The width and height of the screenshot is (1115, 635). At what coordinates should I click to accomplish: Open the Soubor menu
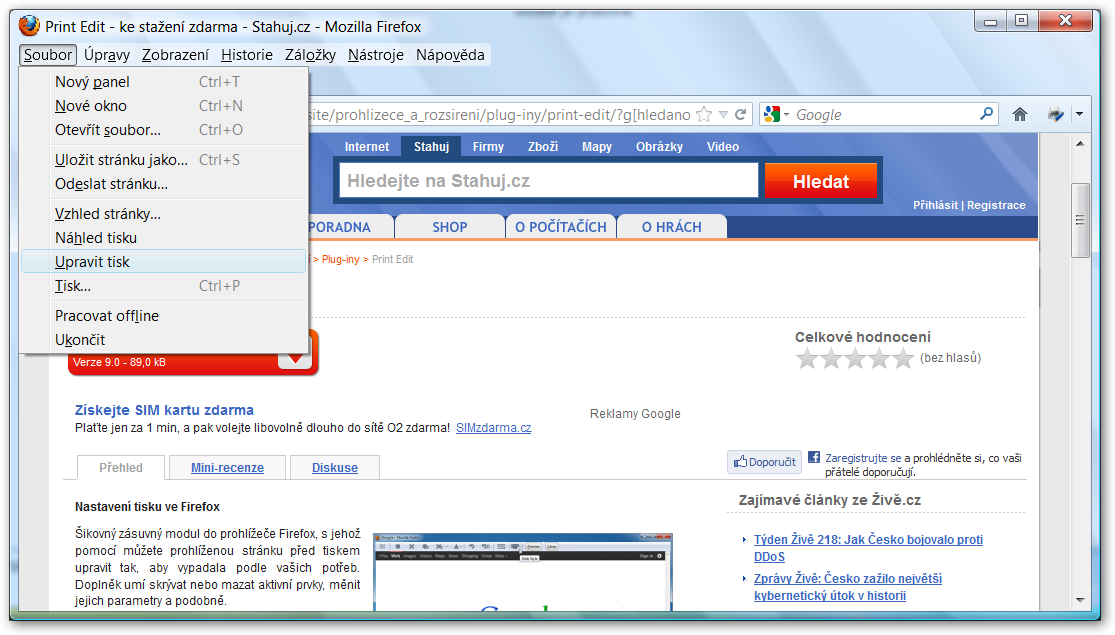pos(48,55)
